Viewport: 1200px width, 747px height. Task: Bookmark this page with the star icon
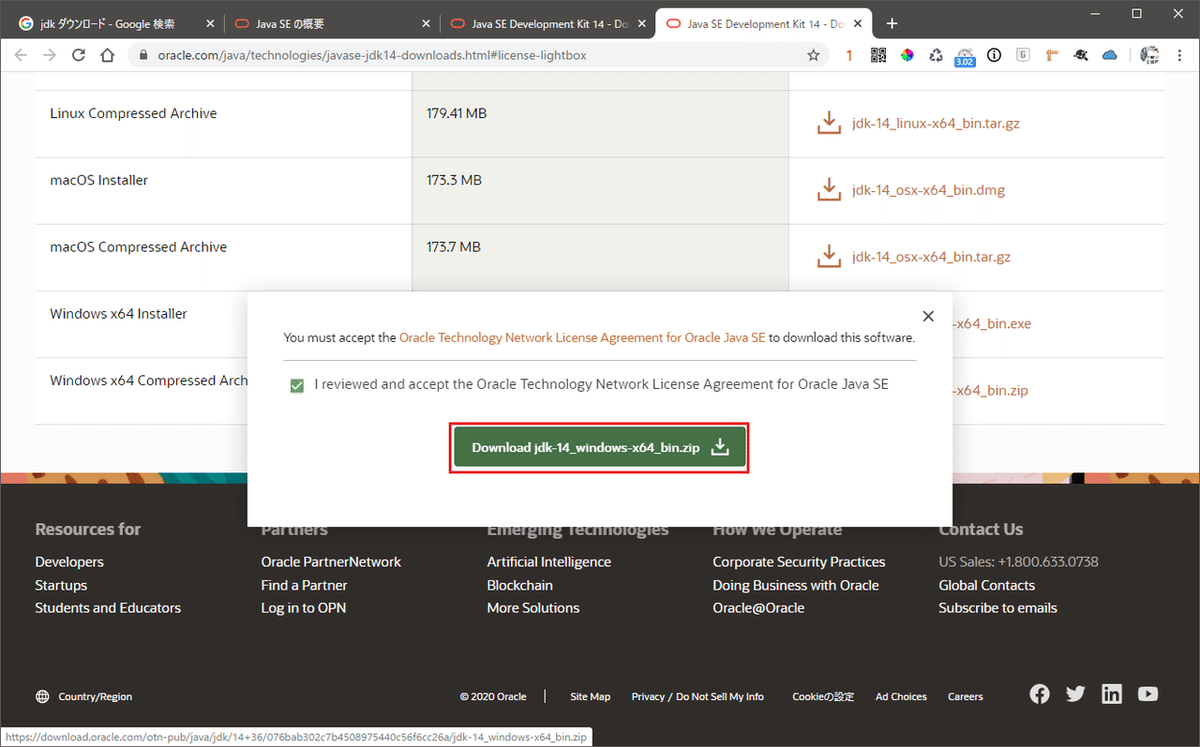point(813,56)
